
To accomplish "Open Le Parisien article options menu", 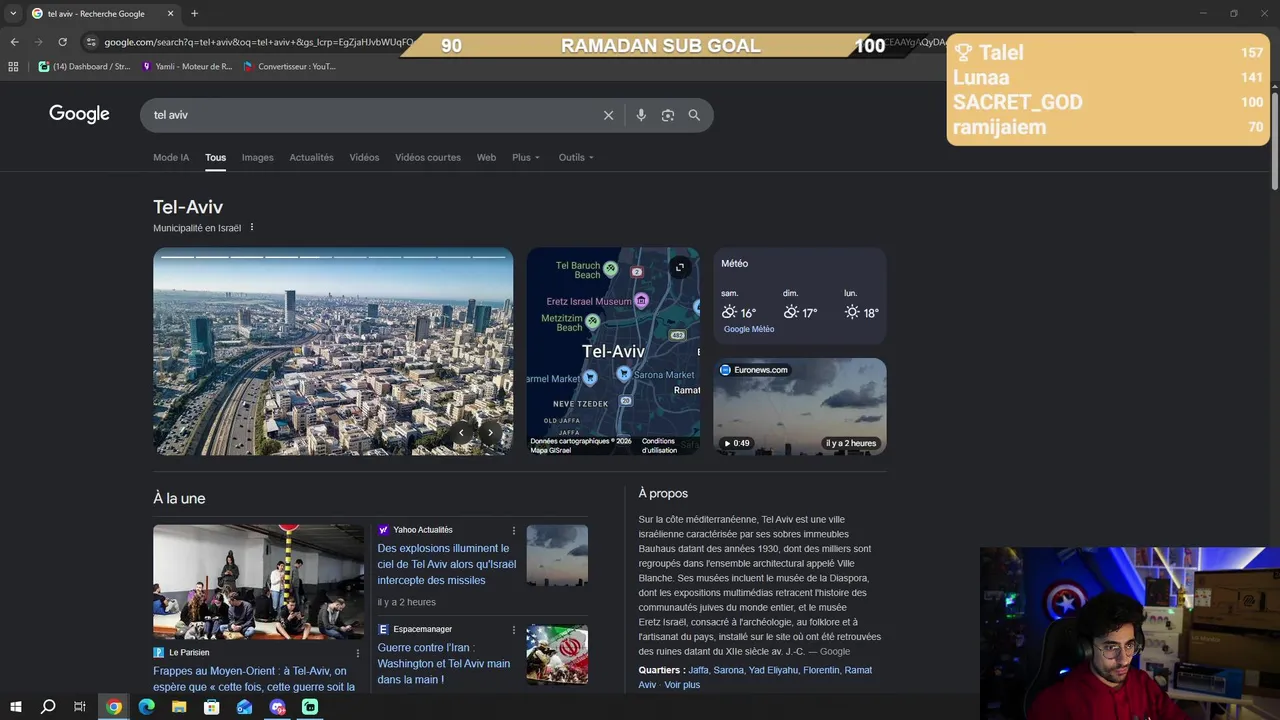I will 358,653.
